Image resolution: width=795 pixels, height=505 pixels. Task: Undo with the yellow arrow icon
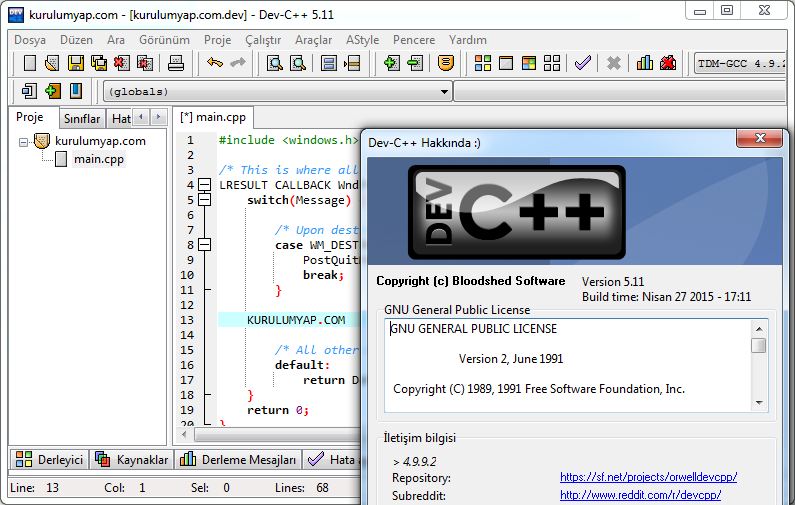215,63
